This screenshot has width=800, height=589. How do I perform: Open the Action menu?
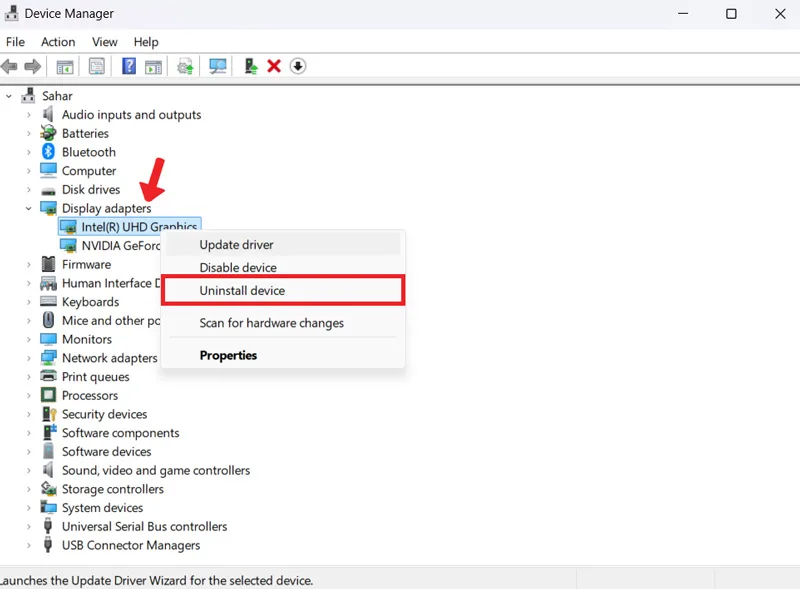coord(58,42)
